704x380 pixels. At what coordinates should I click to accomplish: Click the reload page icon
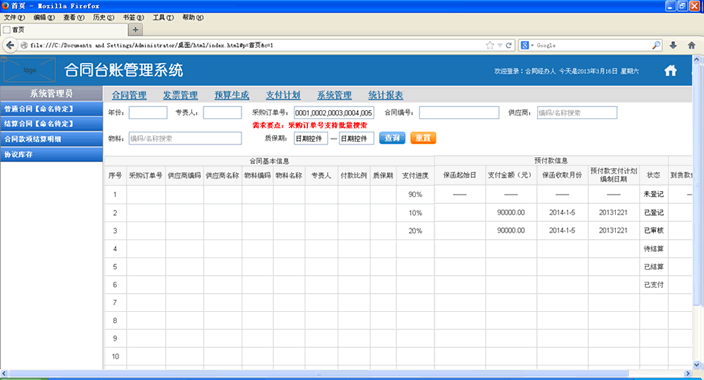coord(509,45)
